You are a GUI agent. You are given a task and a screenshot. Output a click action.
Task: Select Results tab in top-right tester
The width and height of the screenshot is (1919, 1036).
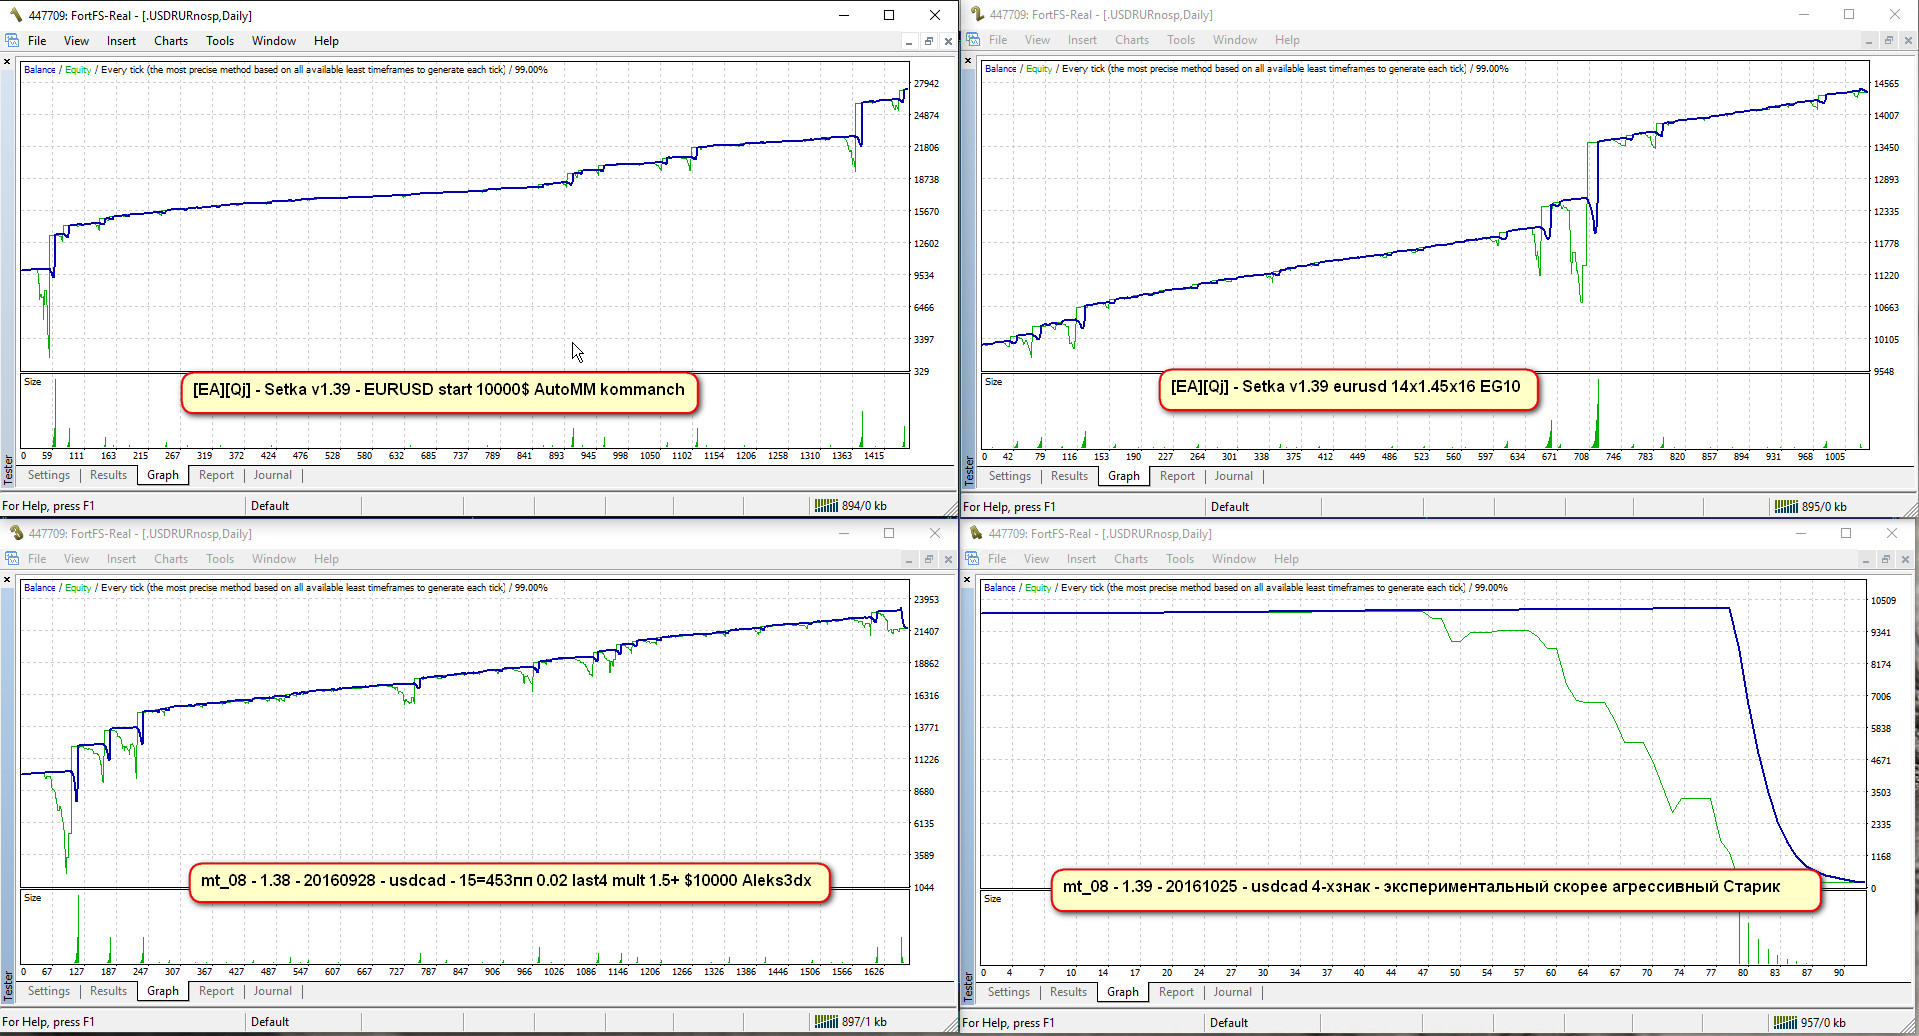click(x=1069, y=476)
